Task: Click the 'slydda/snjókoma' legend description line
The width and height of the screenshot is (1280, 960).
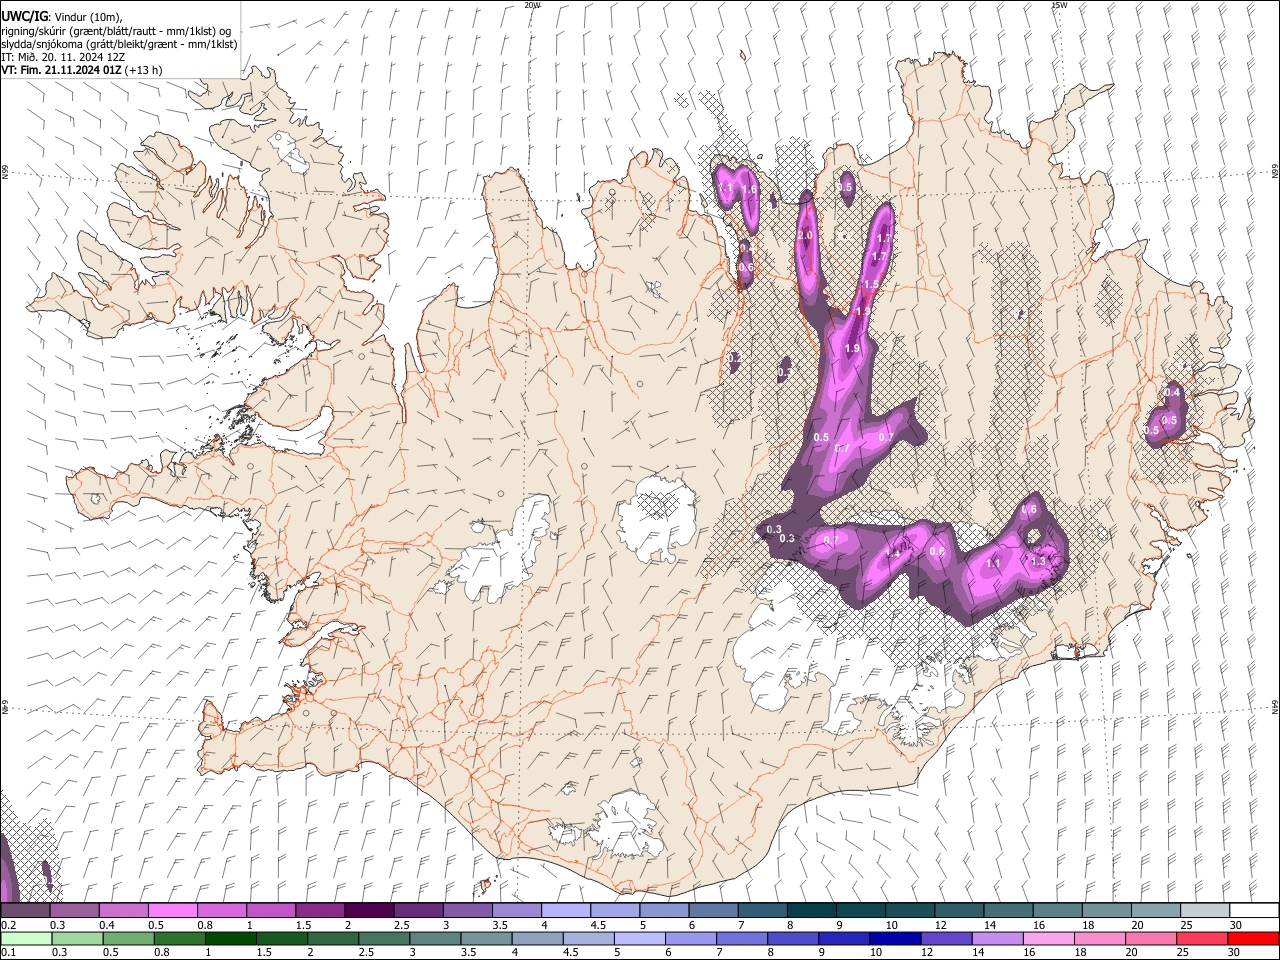Action: 119,44
